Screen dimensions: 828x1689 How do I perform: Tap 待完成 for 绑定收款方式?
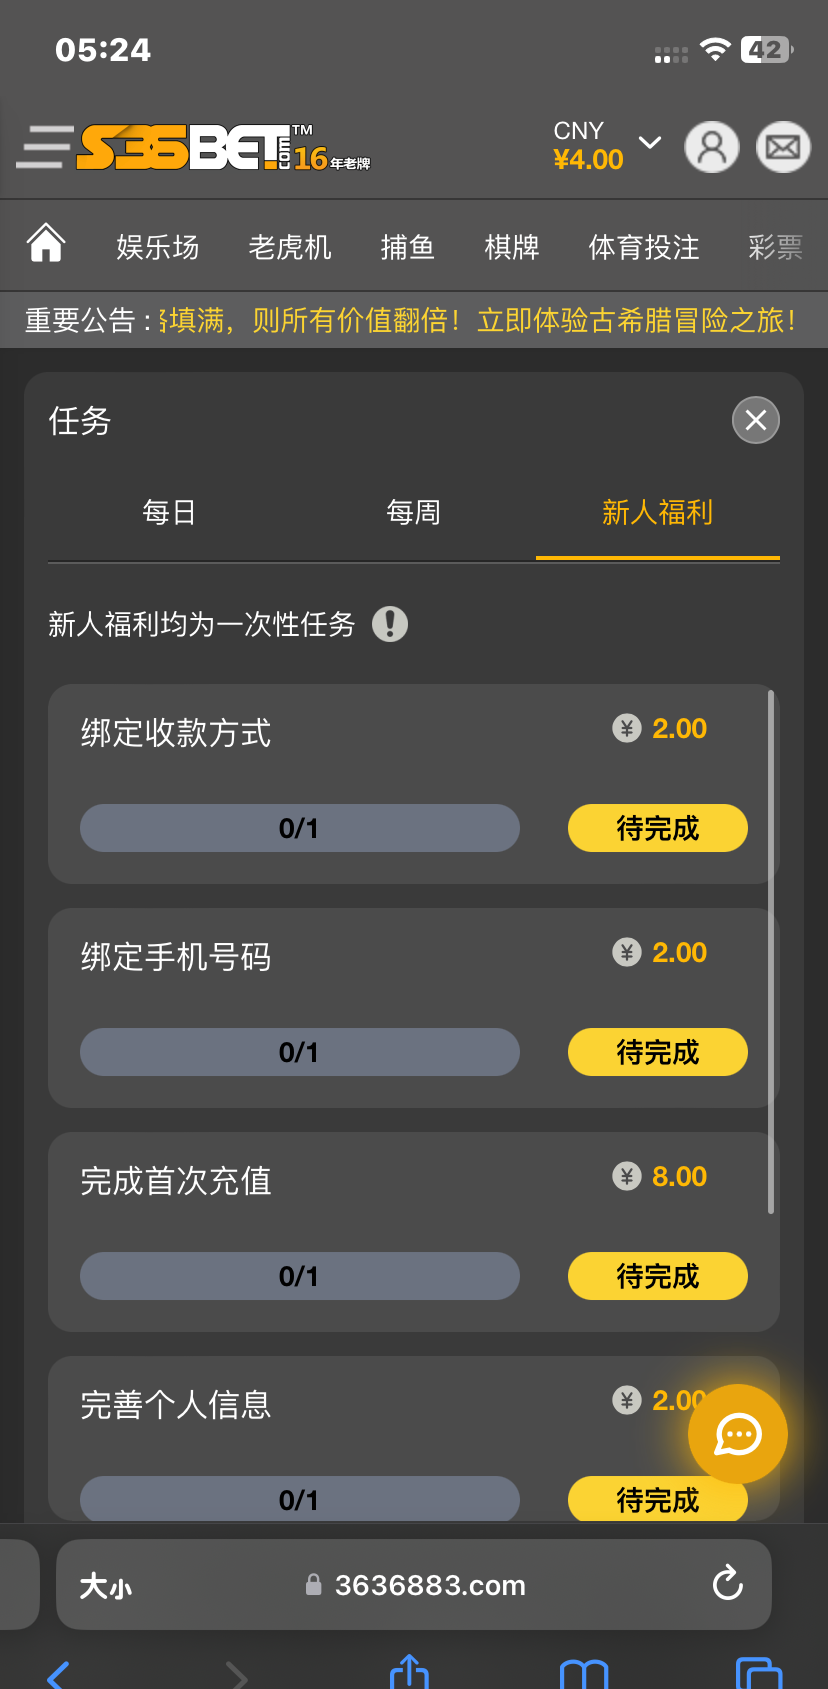coord(657,828)
